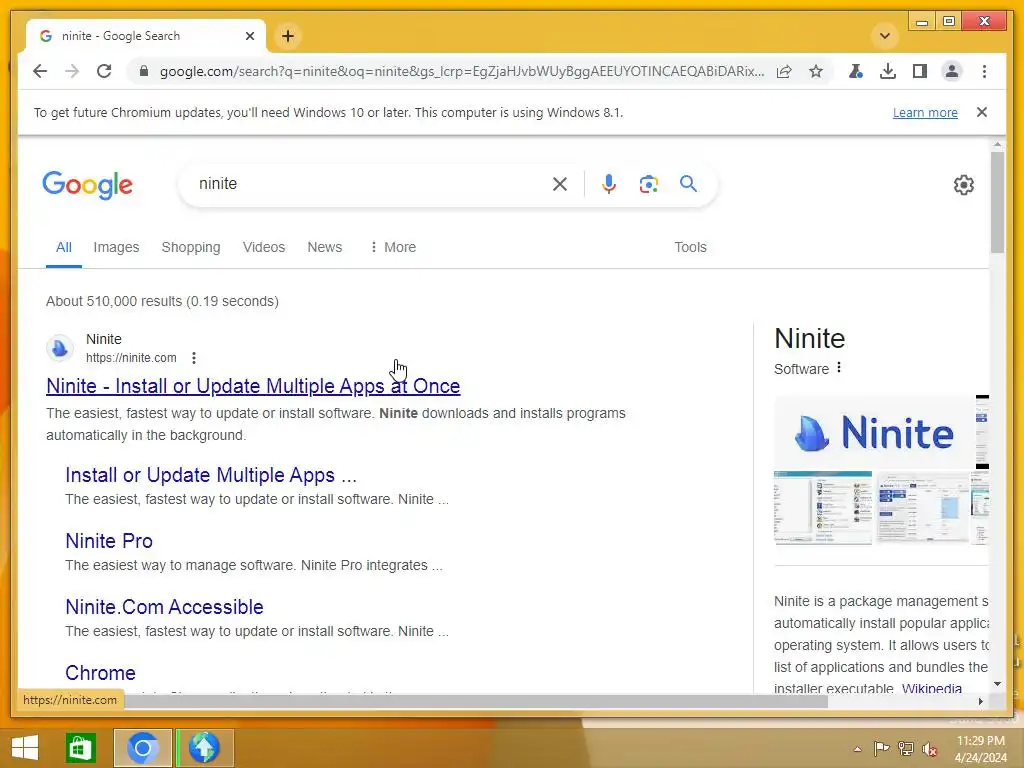The height and width of the screenshot is (768, 1024).
Task: Open the Wikipedia source link
Action: pos(932,688)
